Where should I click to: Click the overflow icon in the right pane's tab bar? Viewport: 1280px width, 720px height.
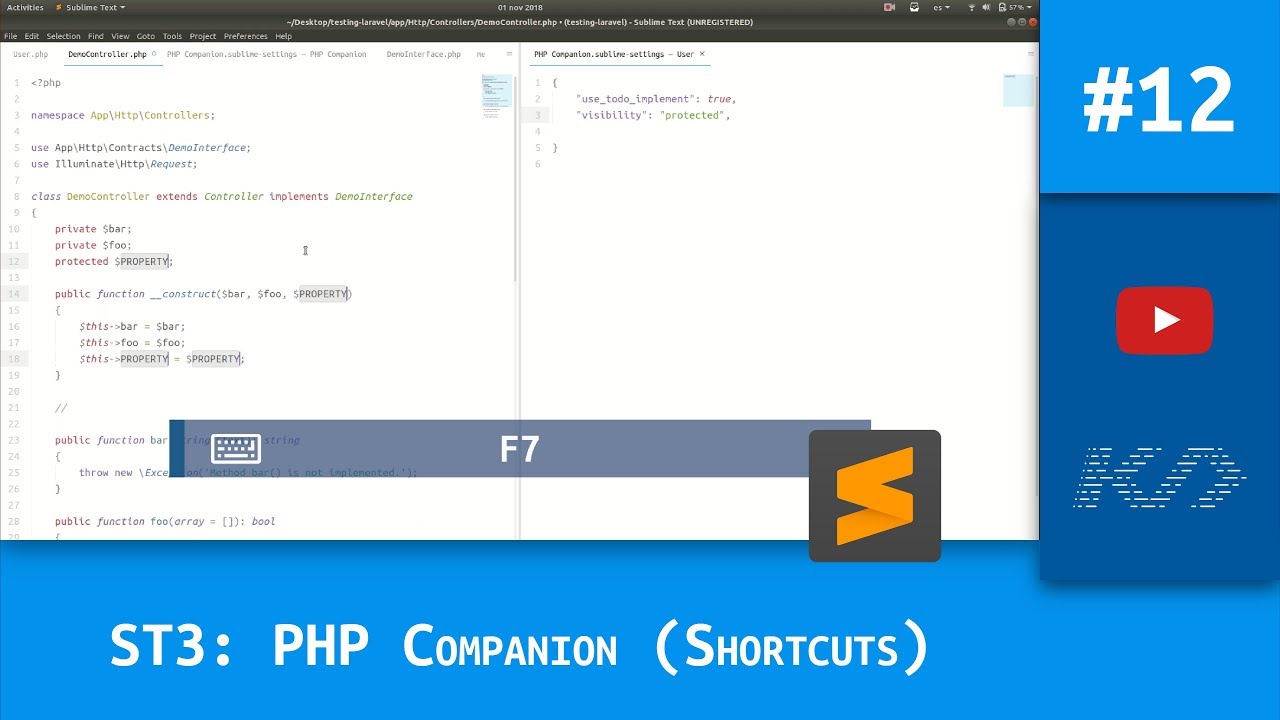coord(1030,54)
